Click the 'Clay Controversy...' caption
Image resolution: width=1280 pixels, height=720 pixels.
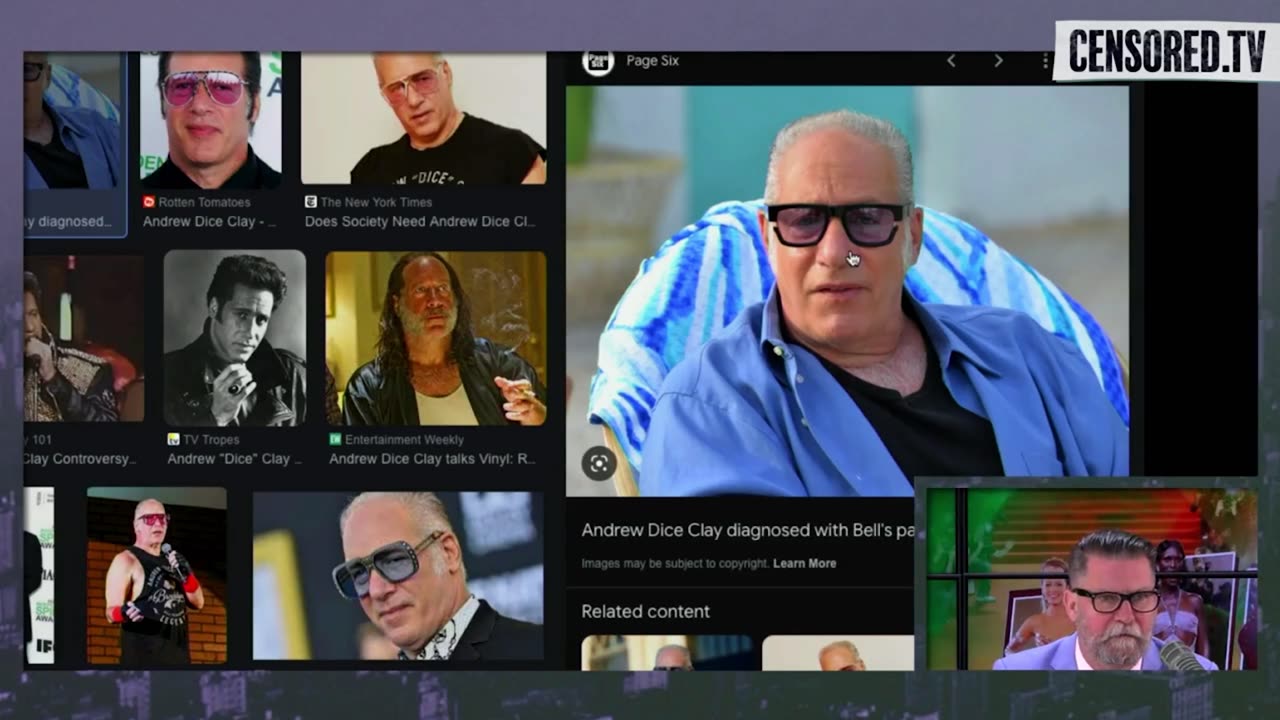78,459
